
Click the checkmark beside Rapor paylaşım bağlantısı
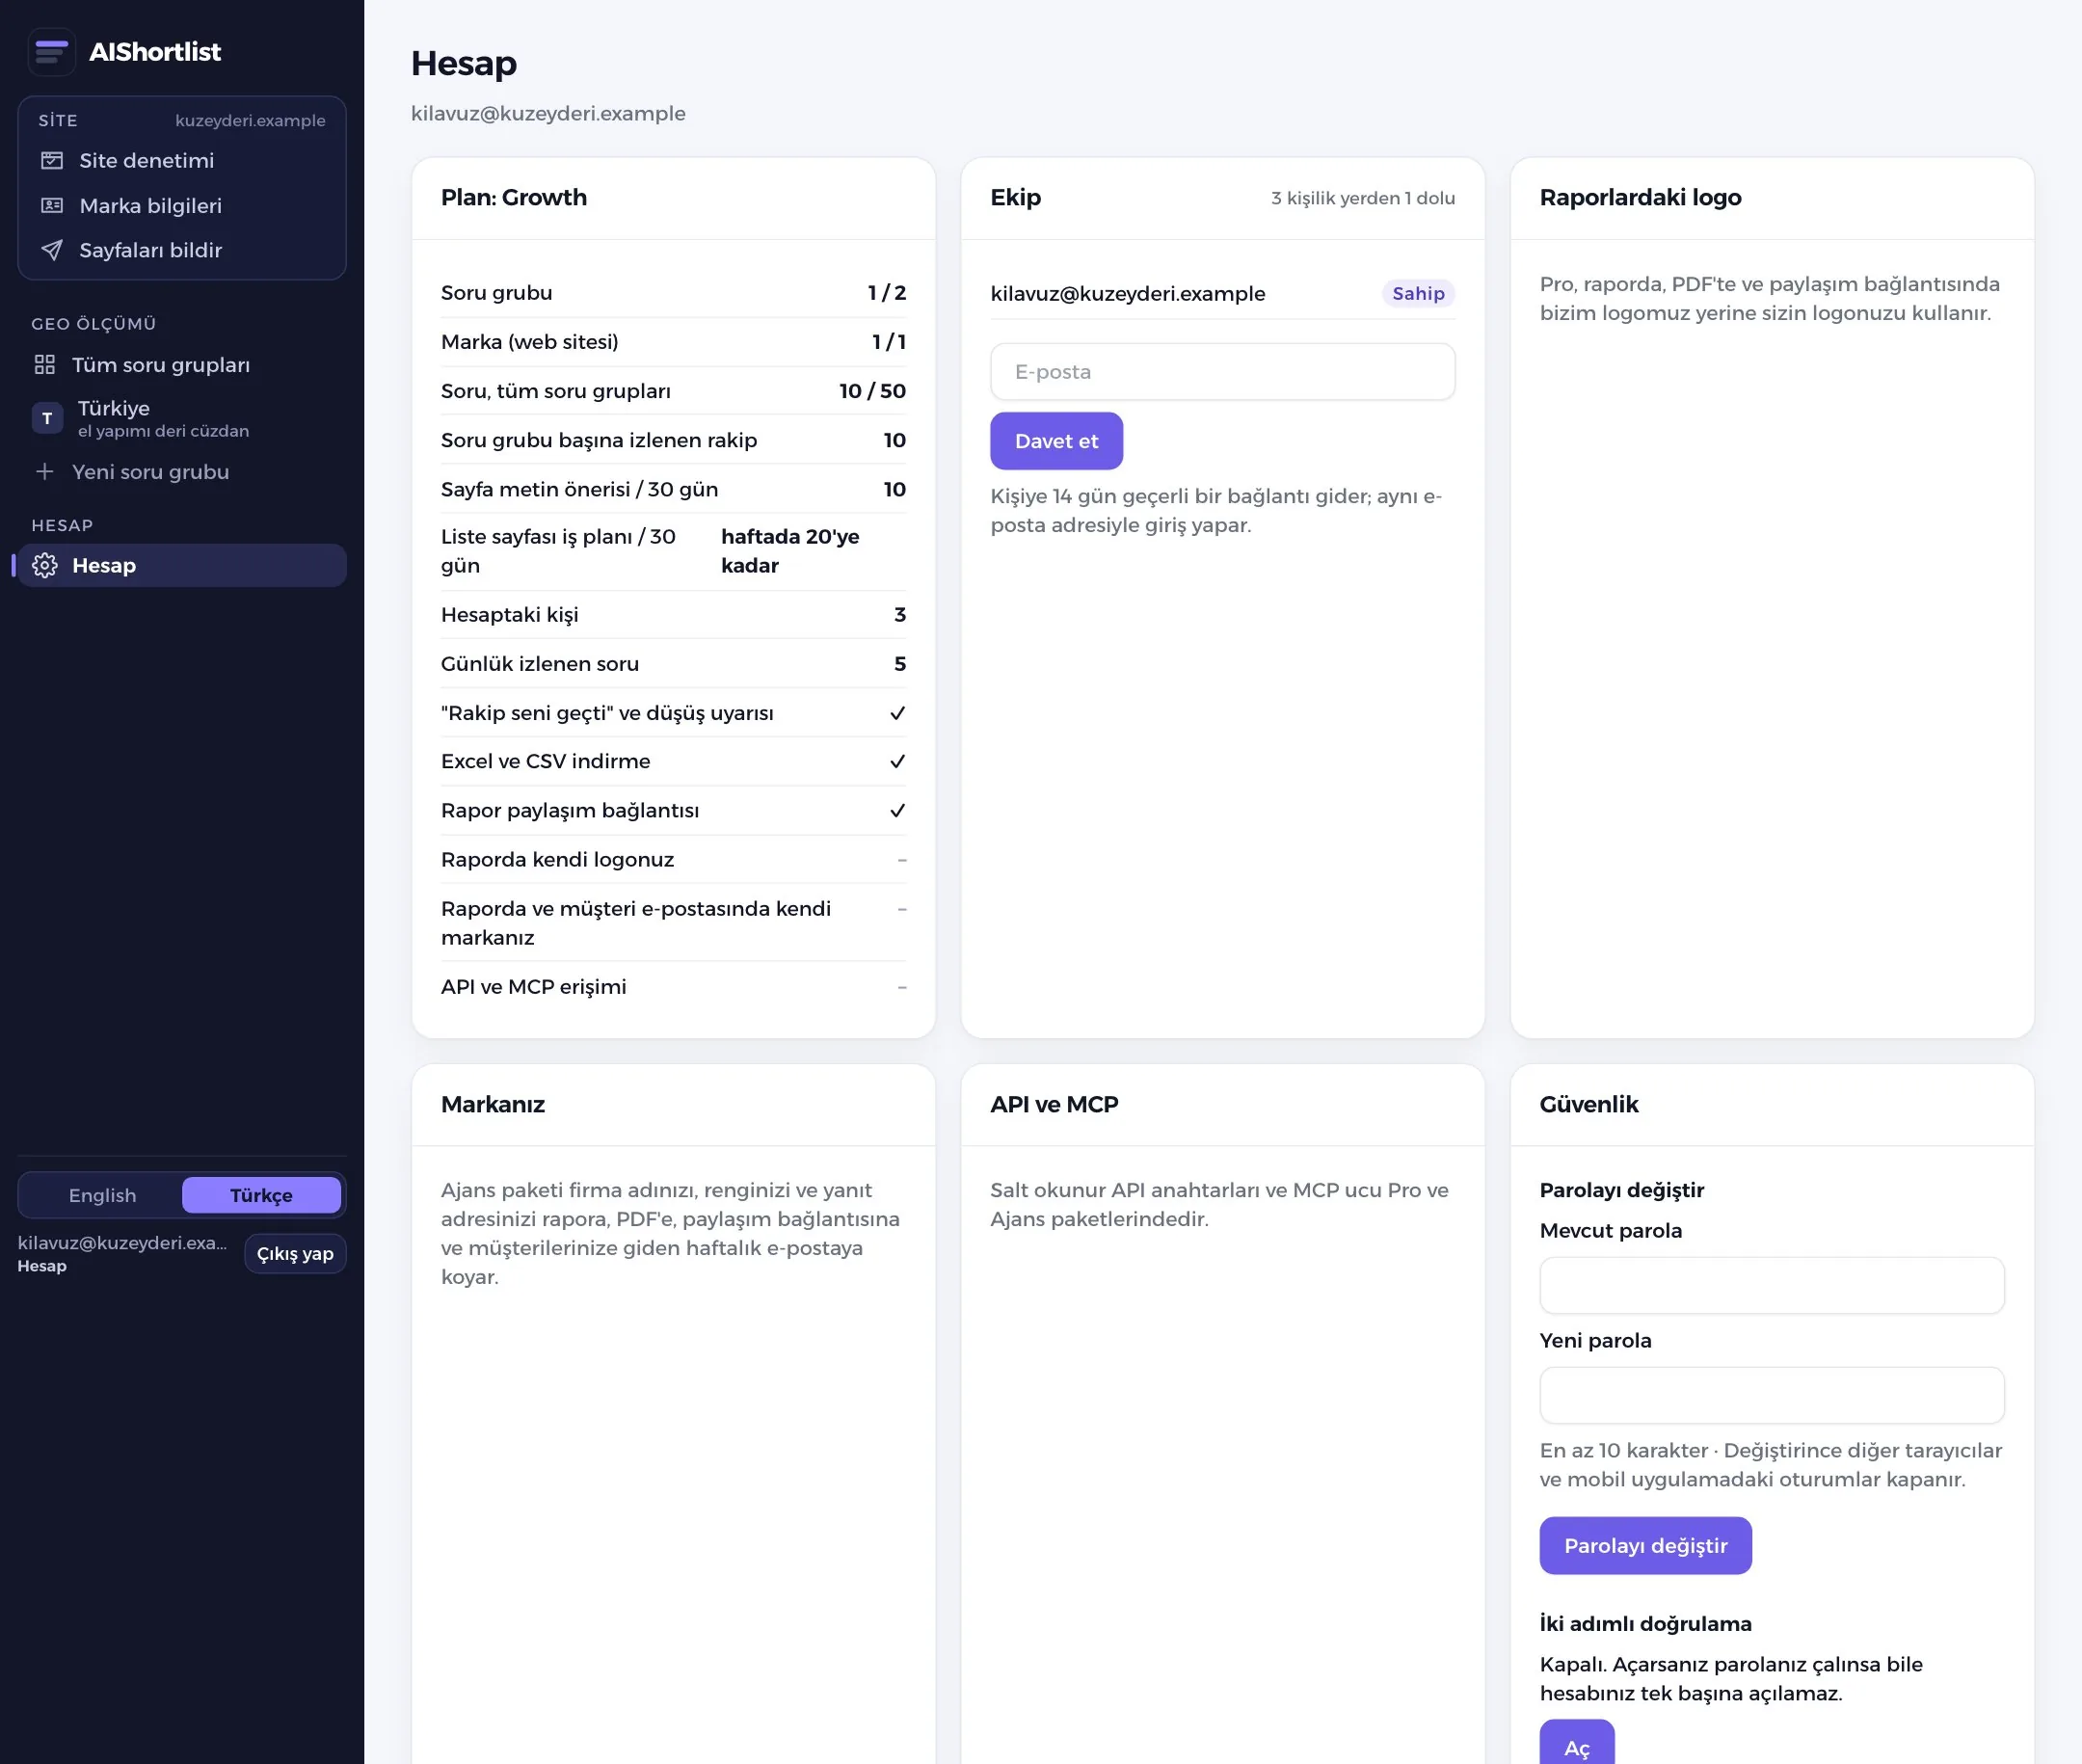click(x=897, y=811)
